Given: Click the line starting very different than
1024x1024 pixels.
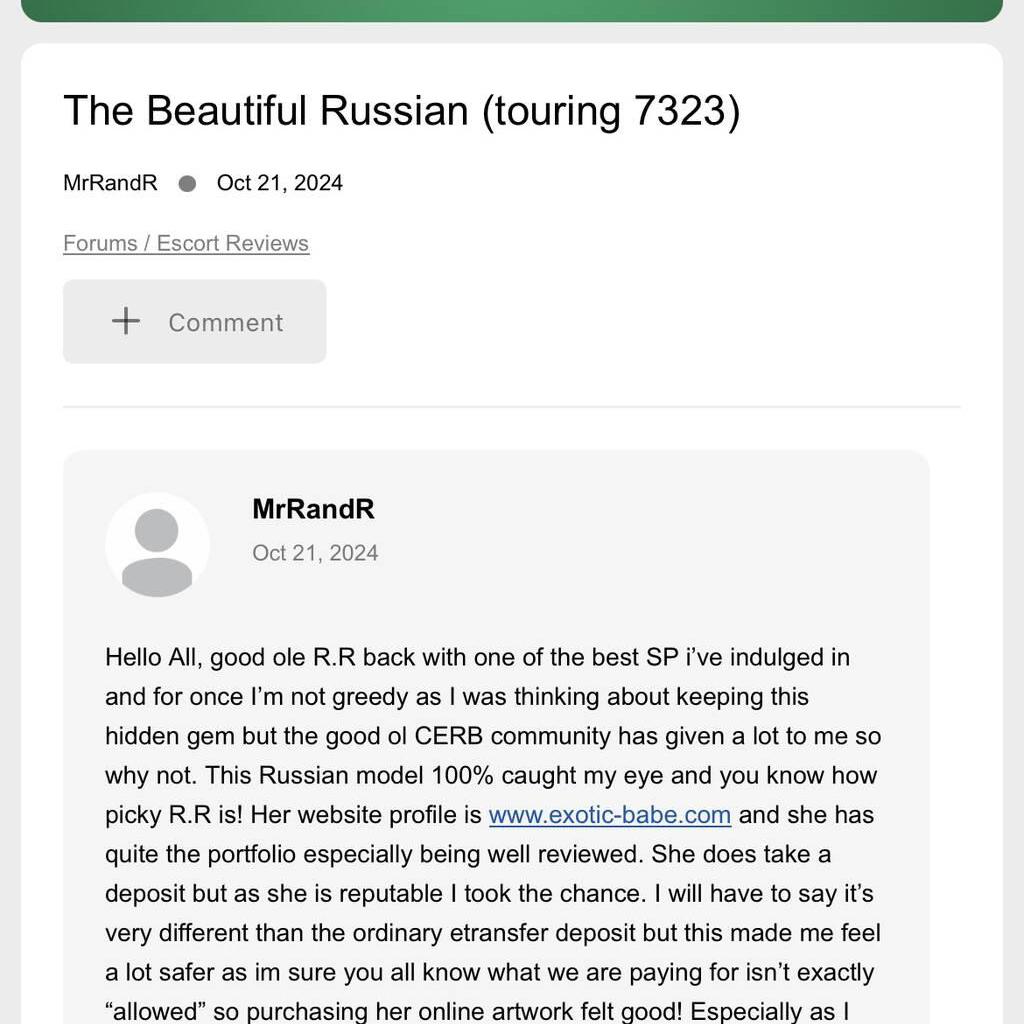Looking at the screenshot, I should [x=493, y=933].
